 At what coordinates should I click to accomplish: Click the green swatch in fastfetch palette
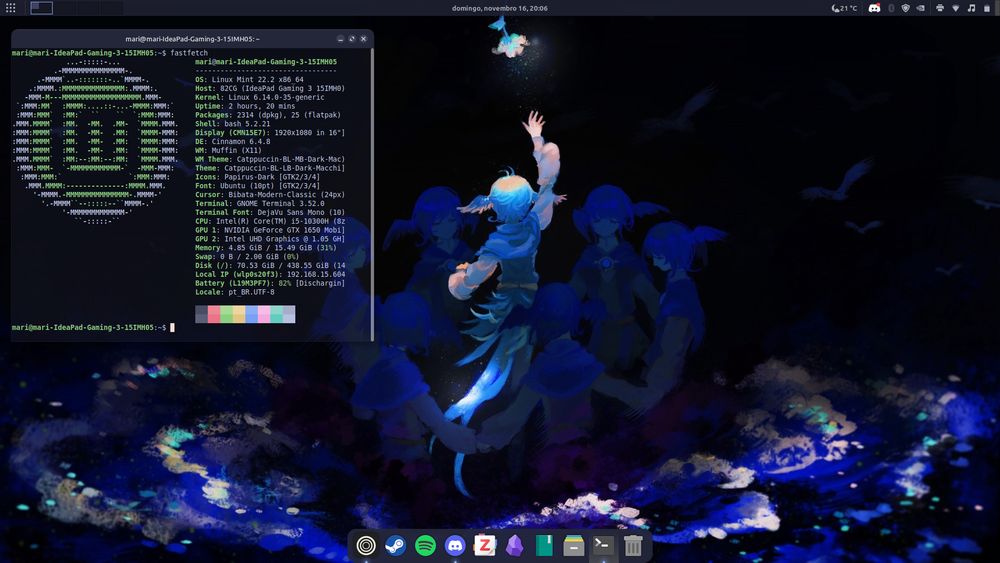point(226,314)
